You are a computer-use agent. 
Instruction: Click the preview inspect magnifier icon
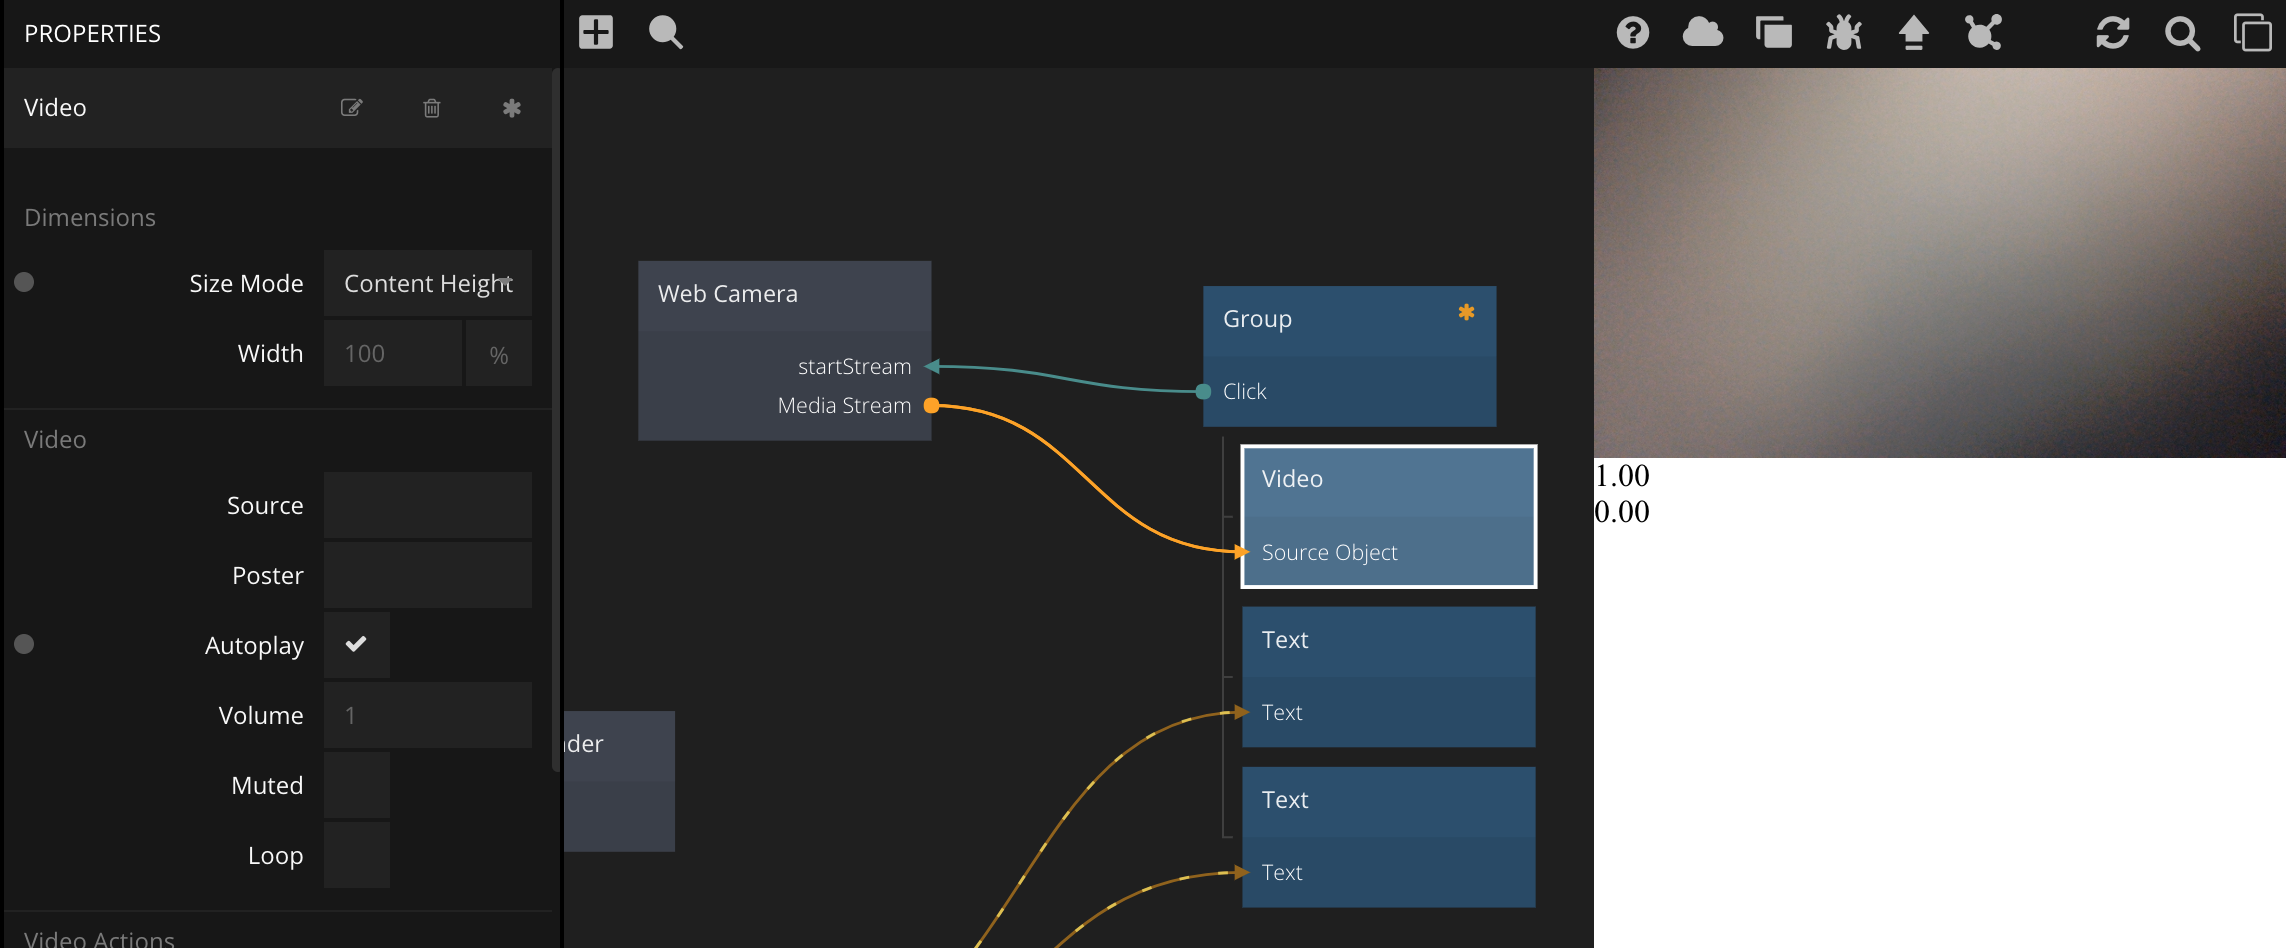point(2182,34)
